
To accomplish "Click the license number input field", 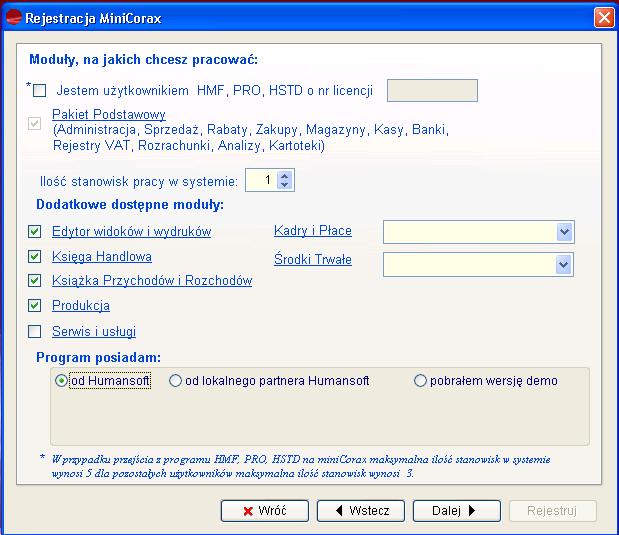I will pyautogui.click(x=432, y=90).
